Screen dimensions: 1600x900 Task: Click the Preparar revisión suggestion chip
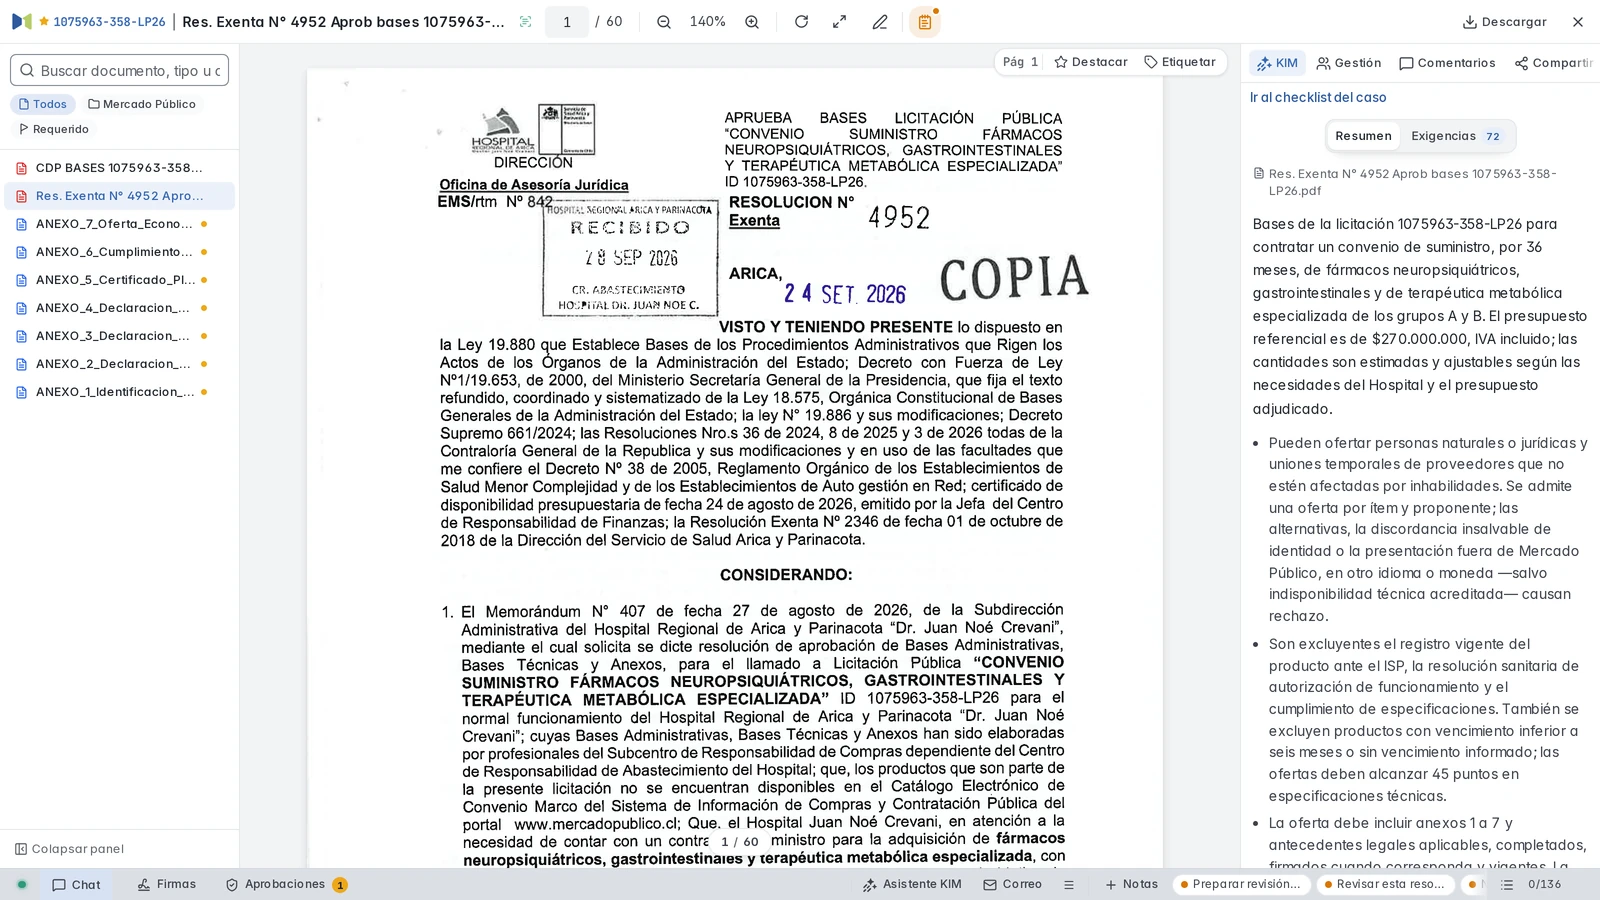1241,885
